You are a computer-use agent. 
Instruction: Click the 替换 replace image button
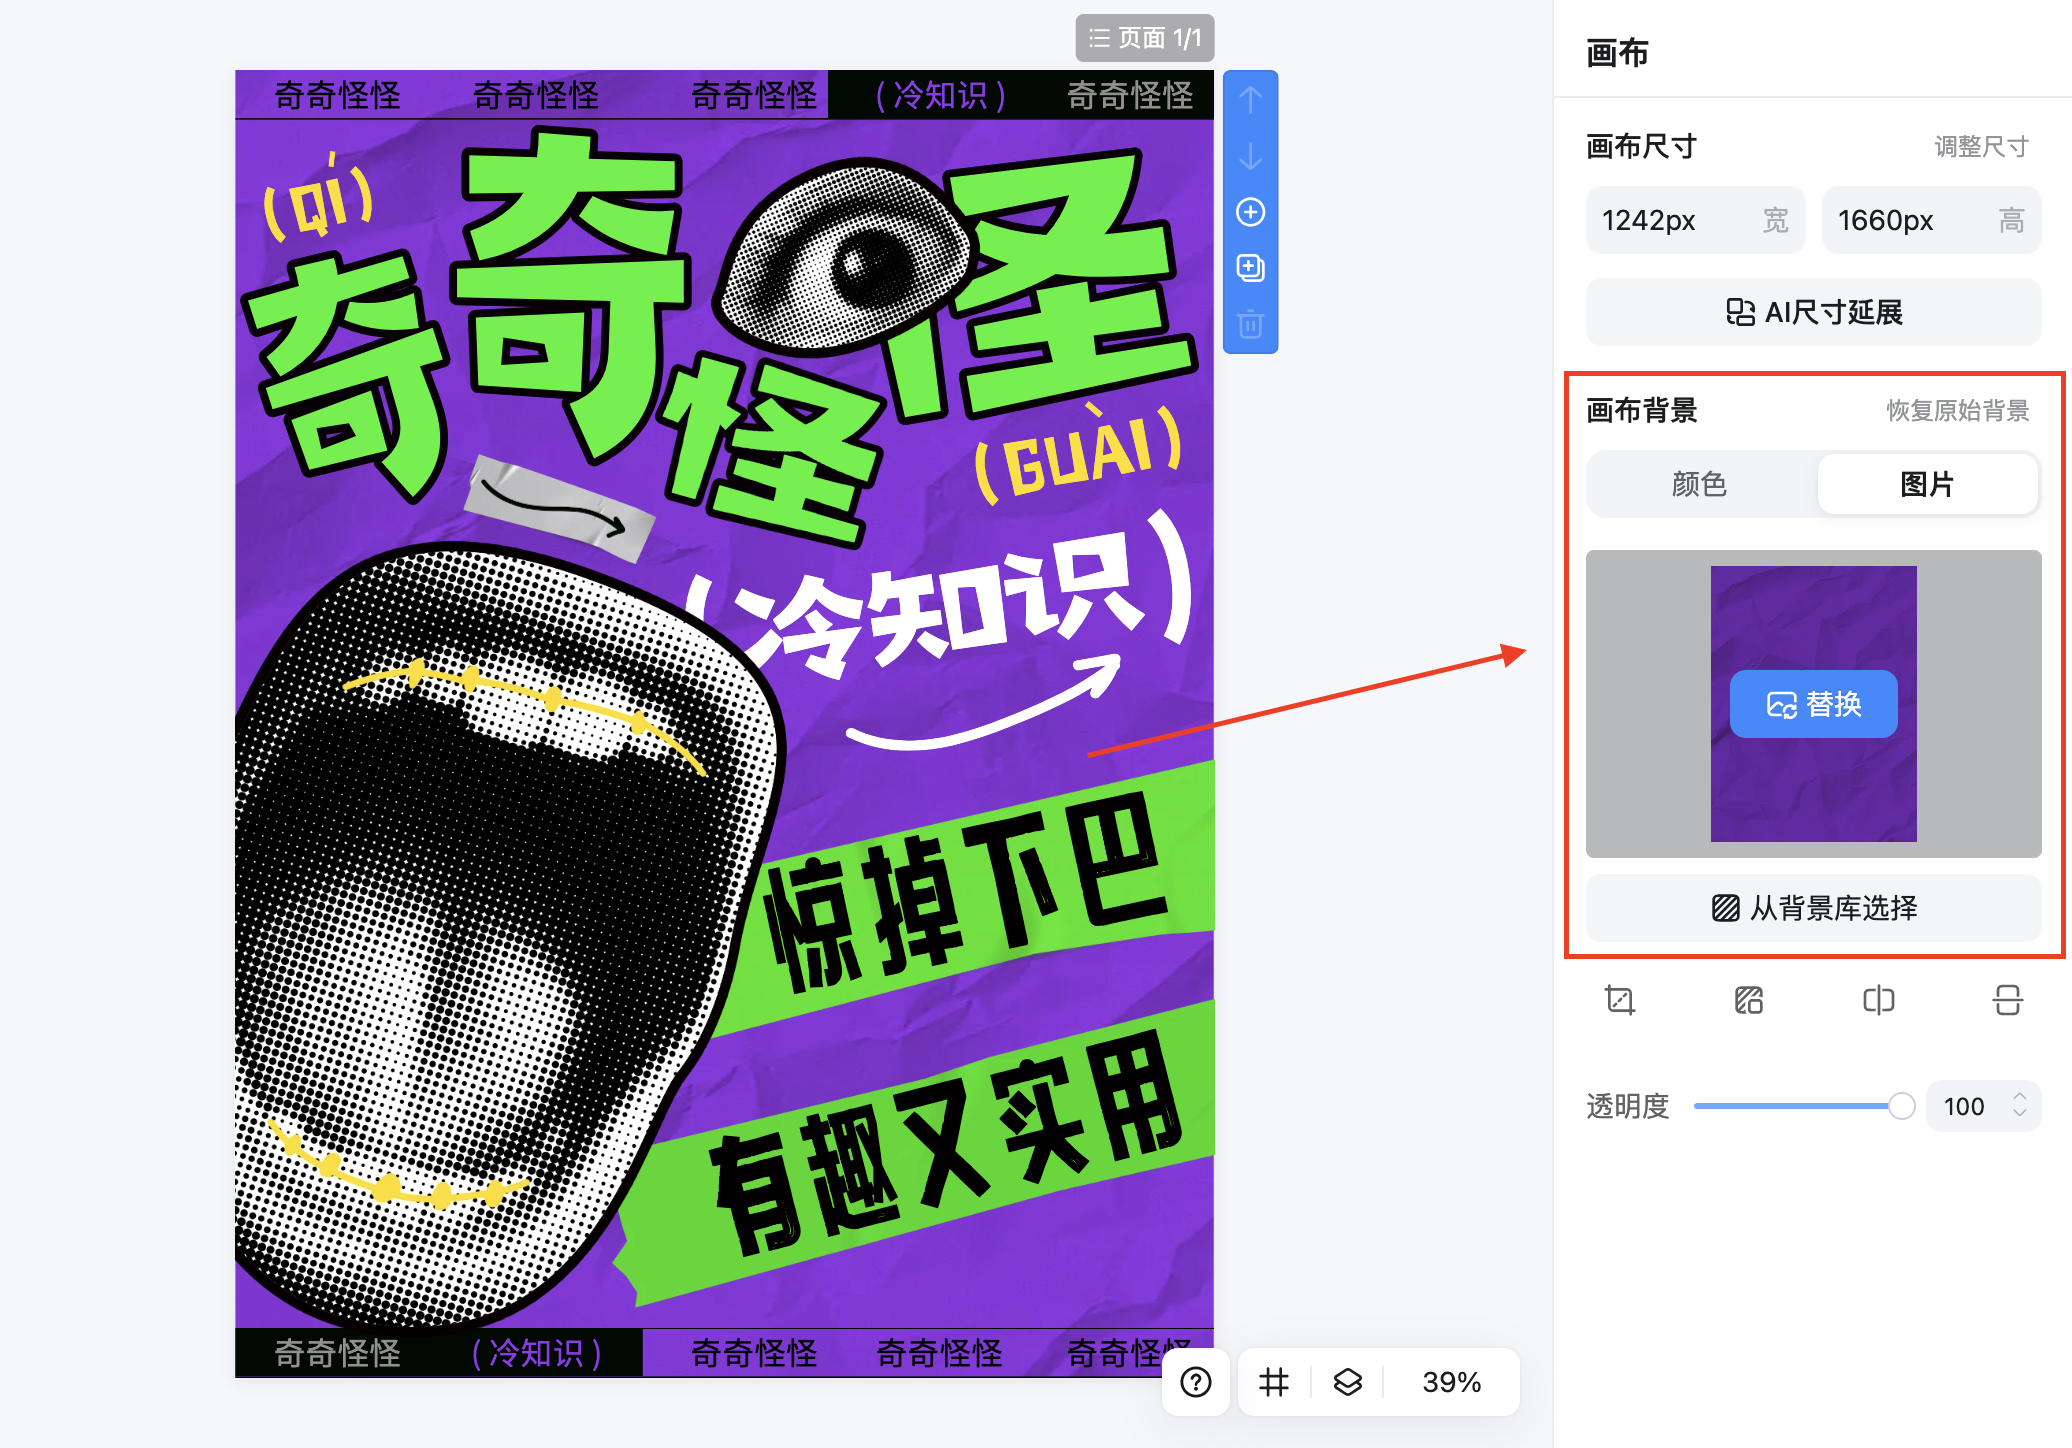[1813, 703]
